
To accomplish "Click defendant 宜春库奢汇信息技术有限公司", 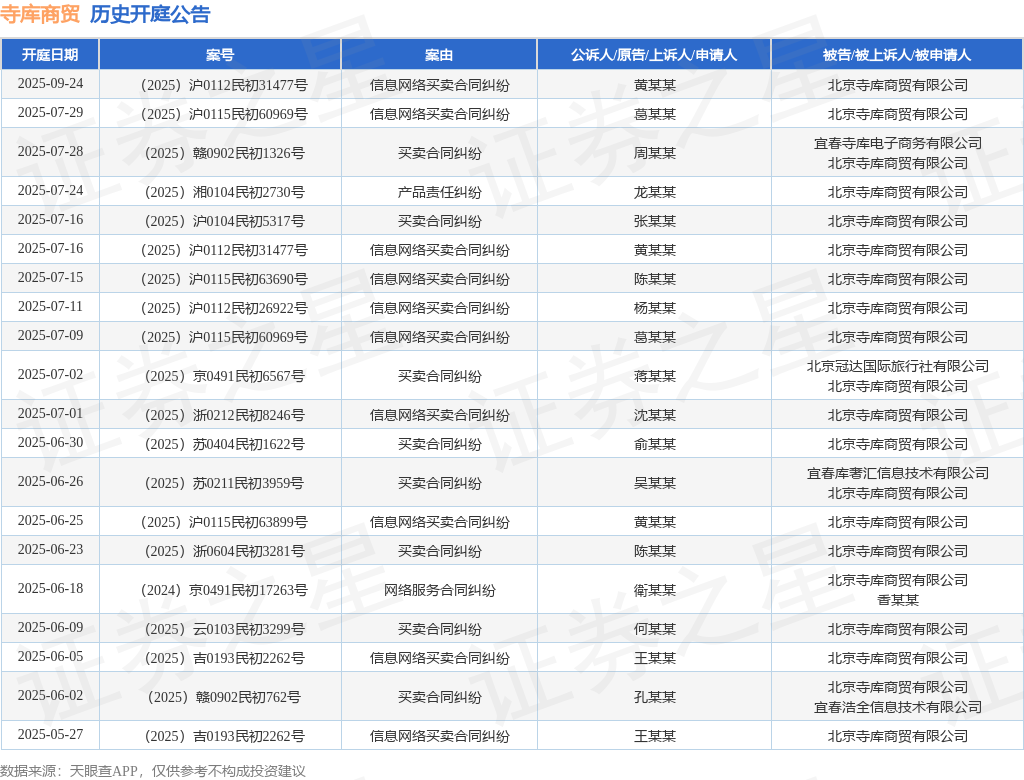I will pos(898,473).
